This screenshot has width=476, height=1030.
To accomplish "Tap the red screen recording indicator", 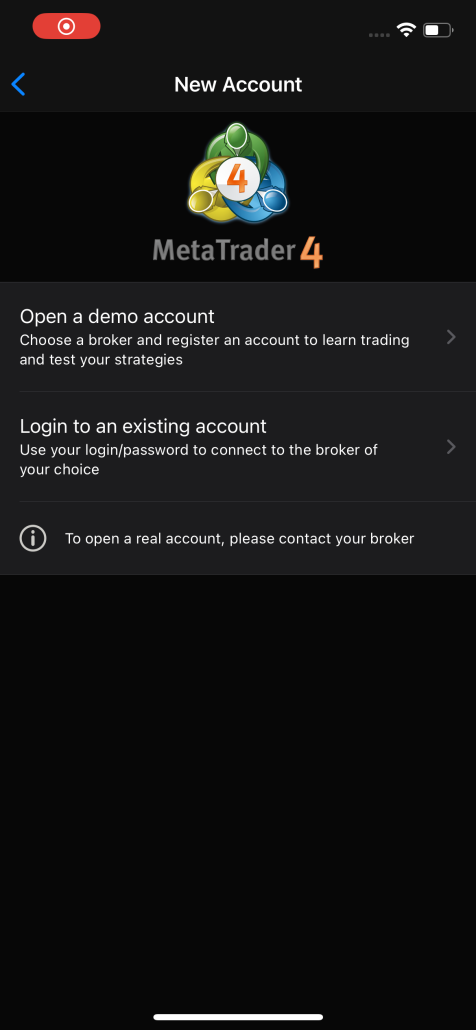I will [x=66, y=26].
